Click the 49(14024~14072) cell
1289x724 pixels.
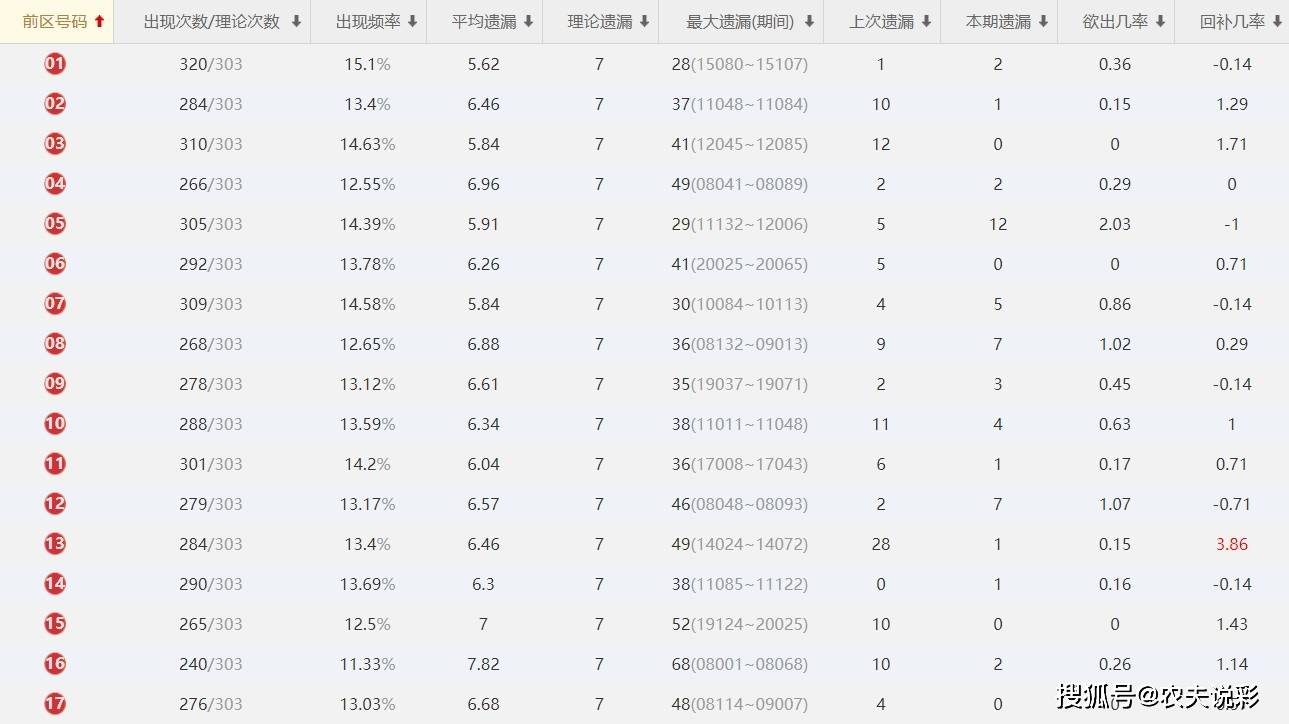(x=740, y=544)
